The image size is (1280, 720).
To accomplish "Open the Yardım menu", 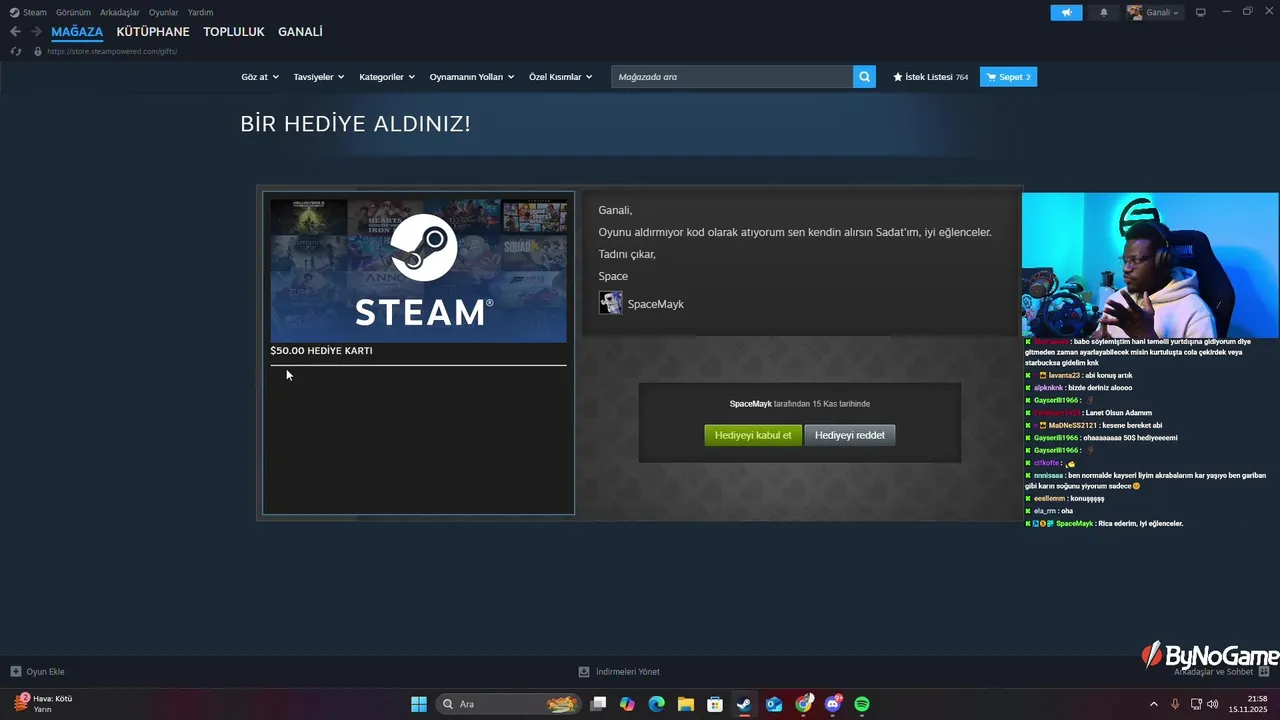I will tap(200, 12).
